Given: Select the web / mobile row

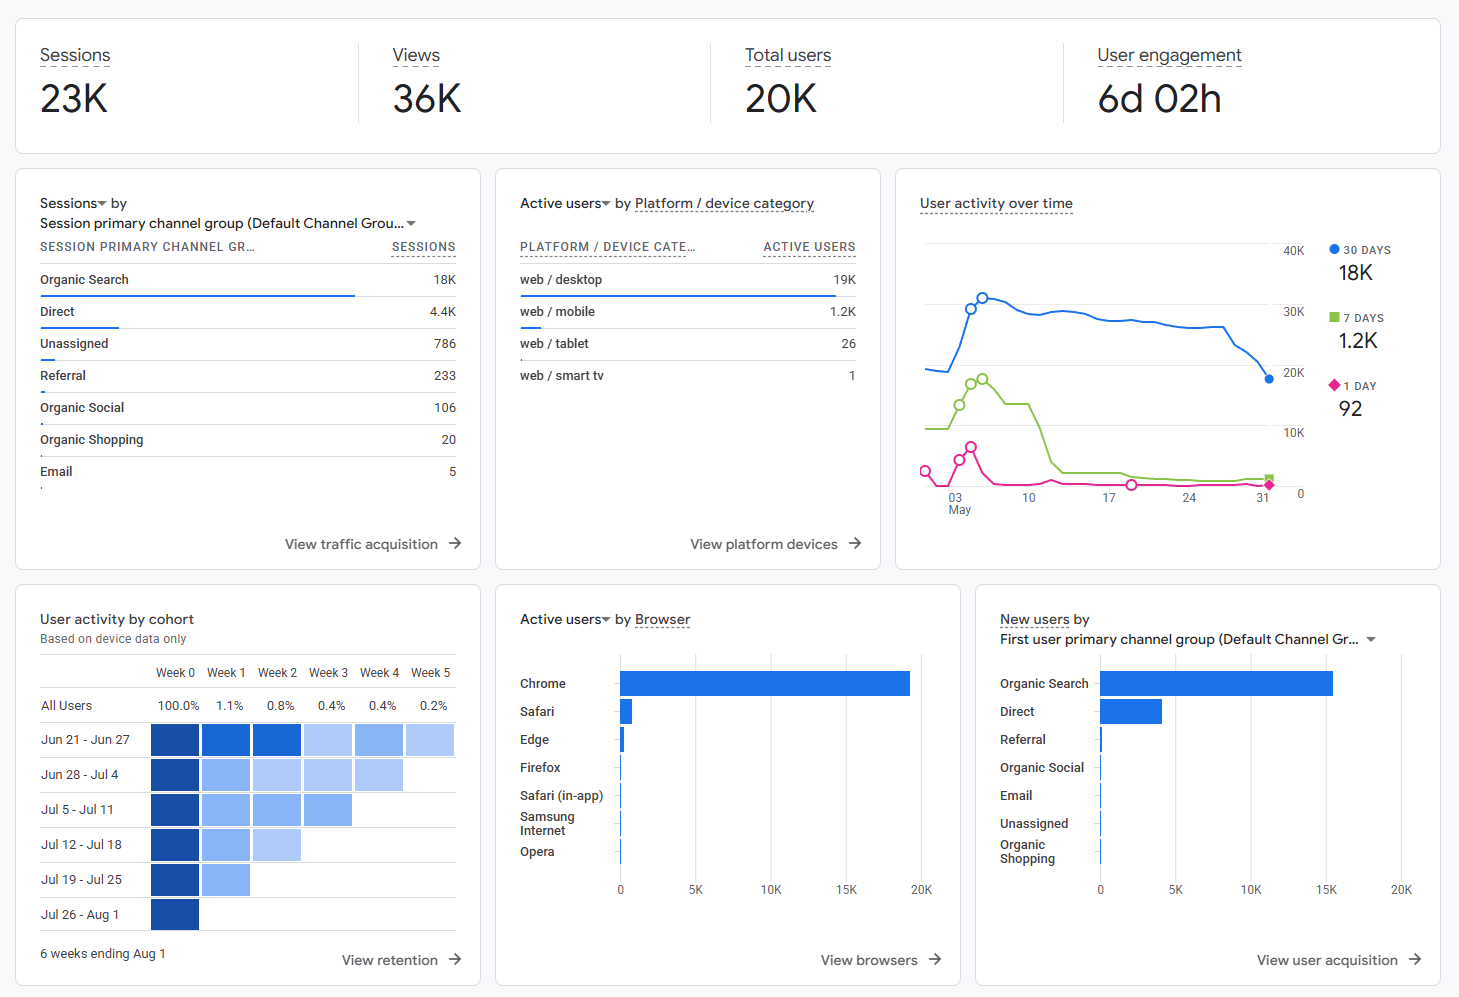Looking at the screenshot, I should click(688, 312).
